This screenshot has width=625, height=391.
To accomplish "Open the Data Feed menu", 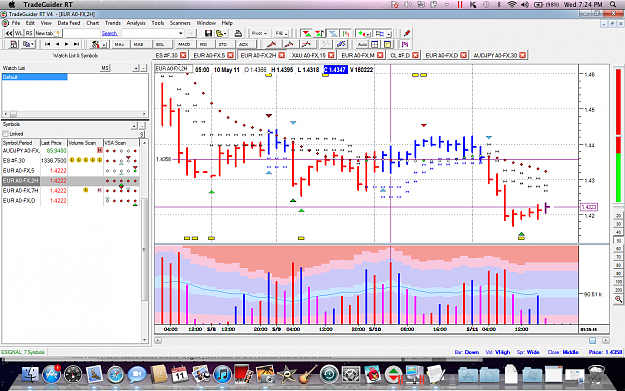I will click(69, 23).
